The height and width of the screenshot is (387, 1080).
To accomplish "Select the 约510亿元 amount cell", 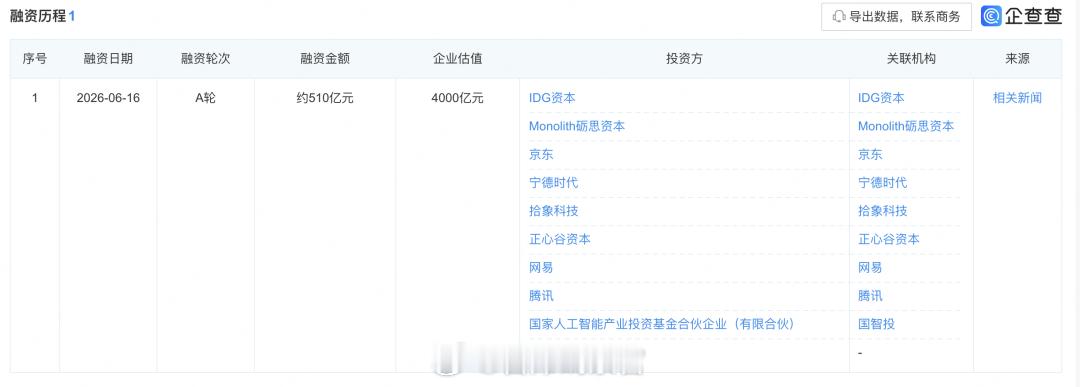I will coord(325,98).
